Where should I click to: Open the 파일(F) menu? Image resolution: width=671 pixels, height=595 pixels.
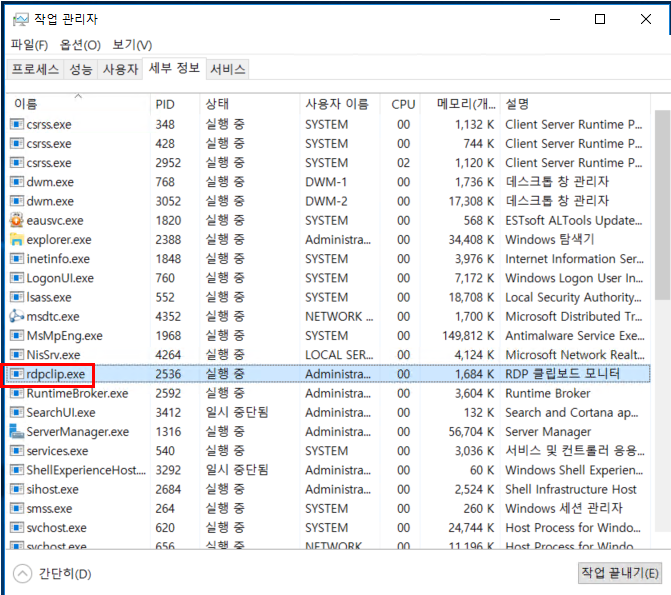(x=30, y=45)
